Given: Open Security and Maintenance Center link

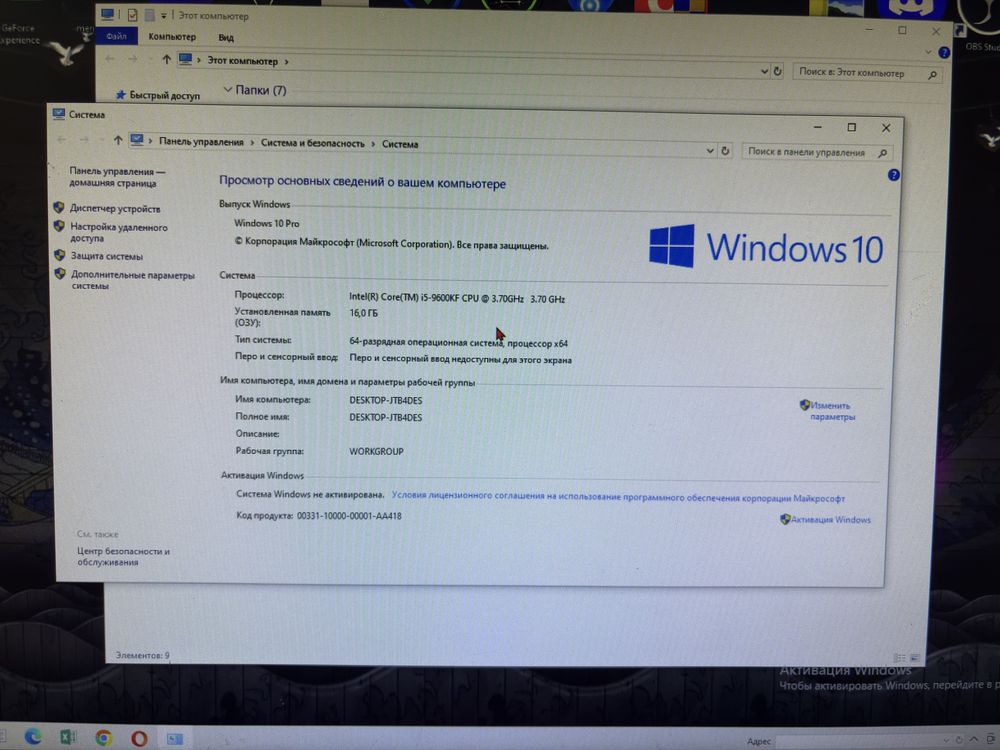Looking at the screenshot, I should click(x=123, y=557).
